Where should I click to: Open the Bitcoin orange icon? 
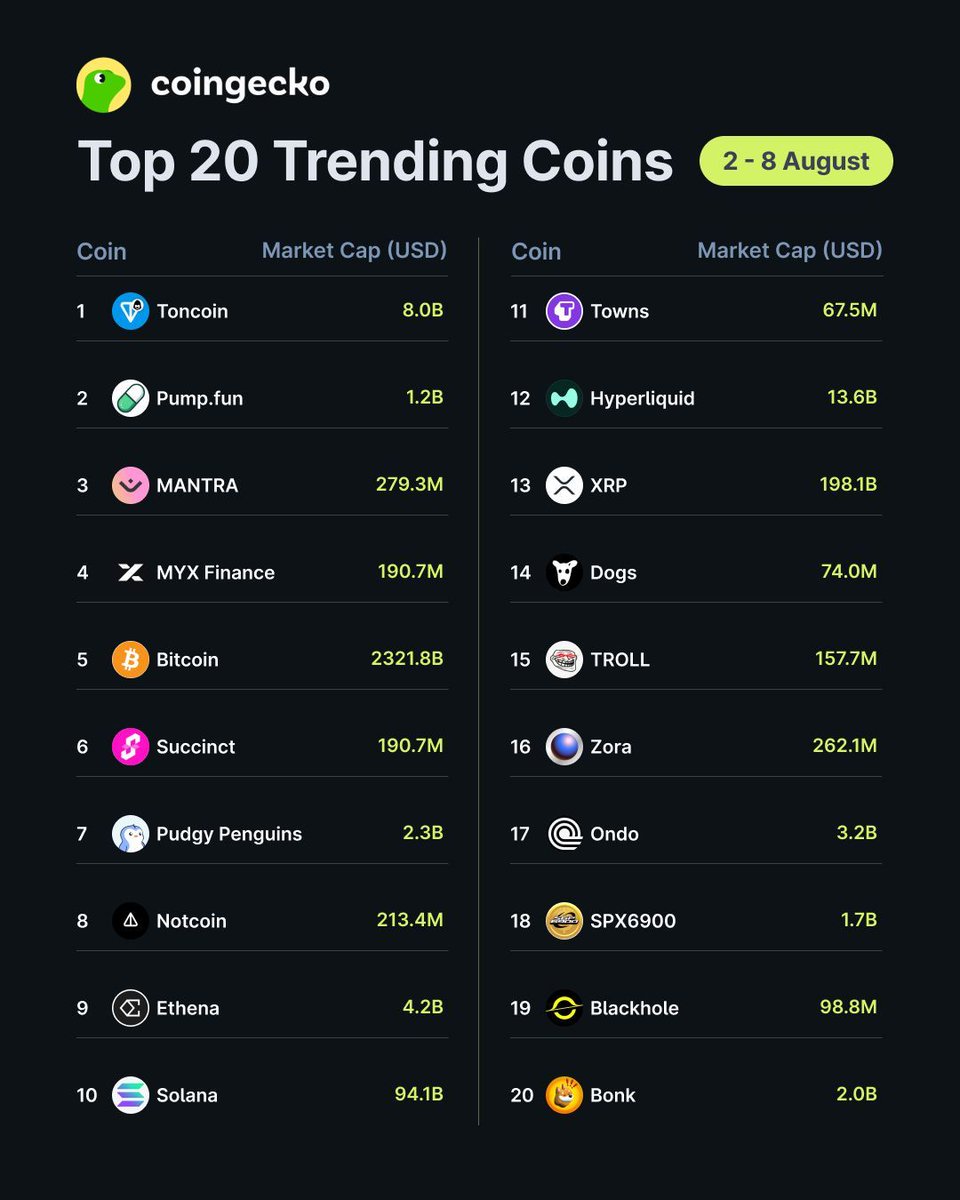[130, 659]
